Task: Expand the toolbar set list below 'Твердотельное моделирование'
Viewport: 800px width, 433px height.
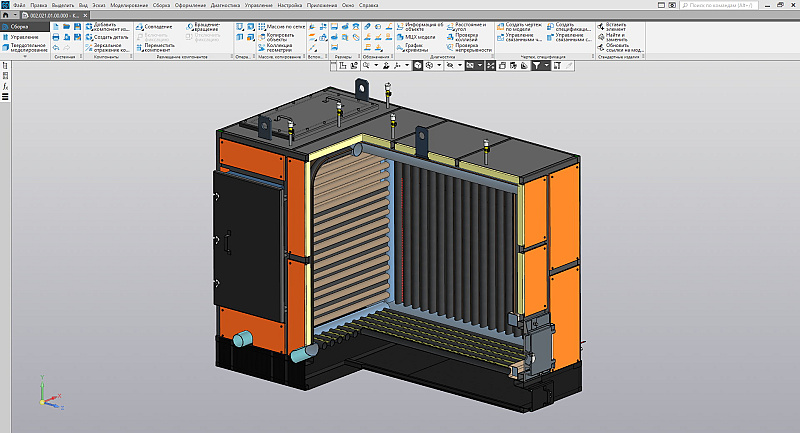Action: [24, 56]
